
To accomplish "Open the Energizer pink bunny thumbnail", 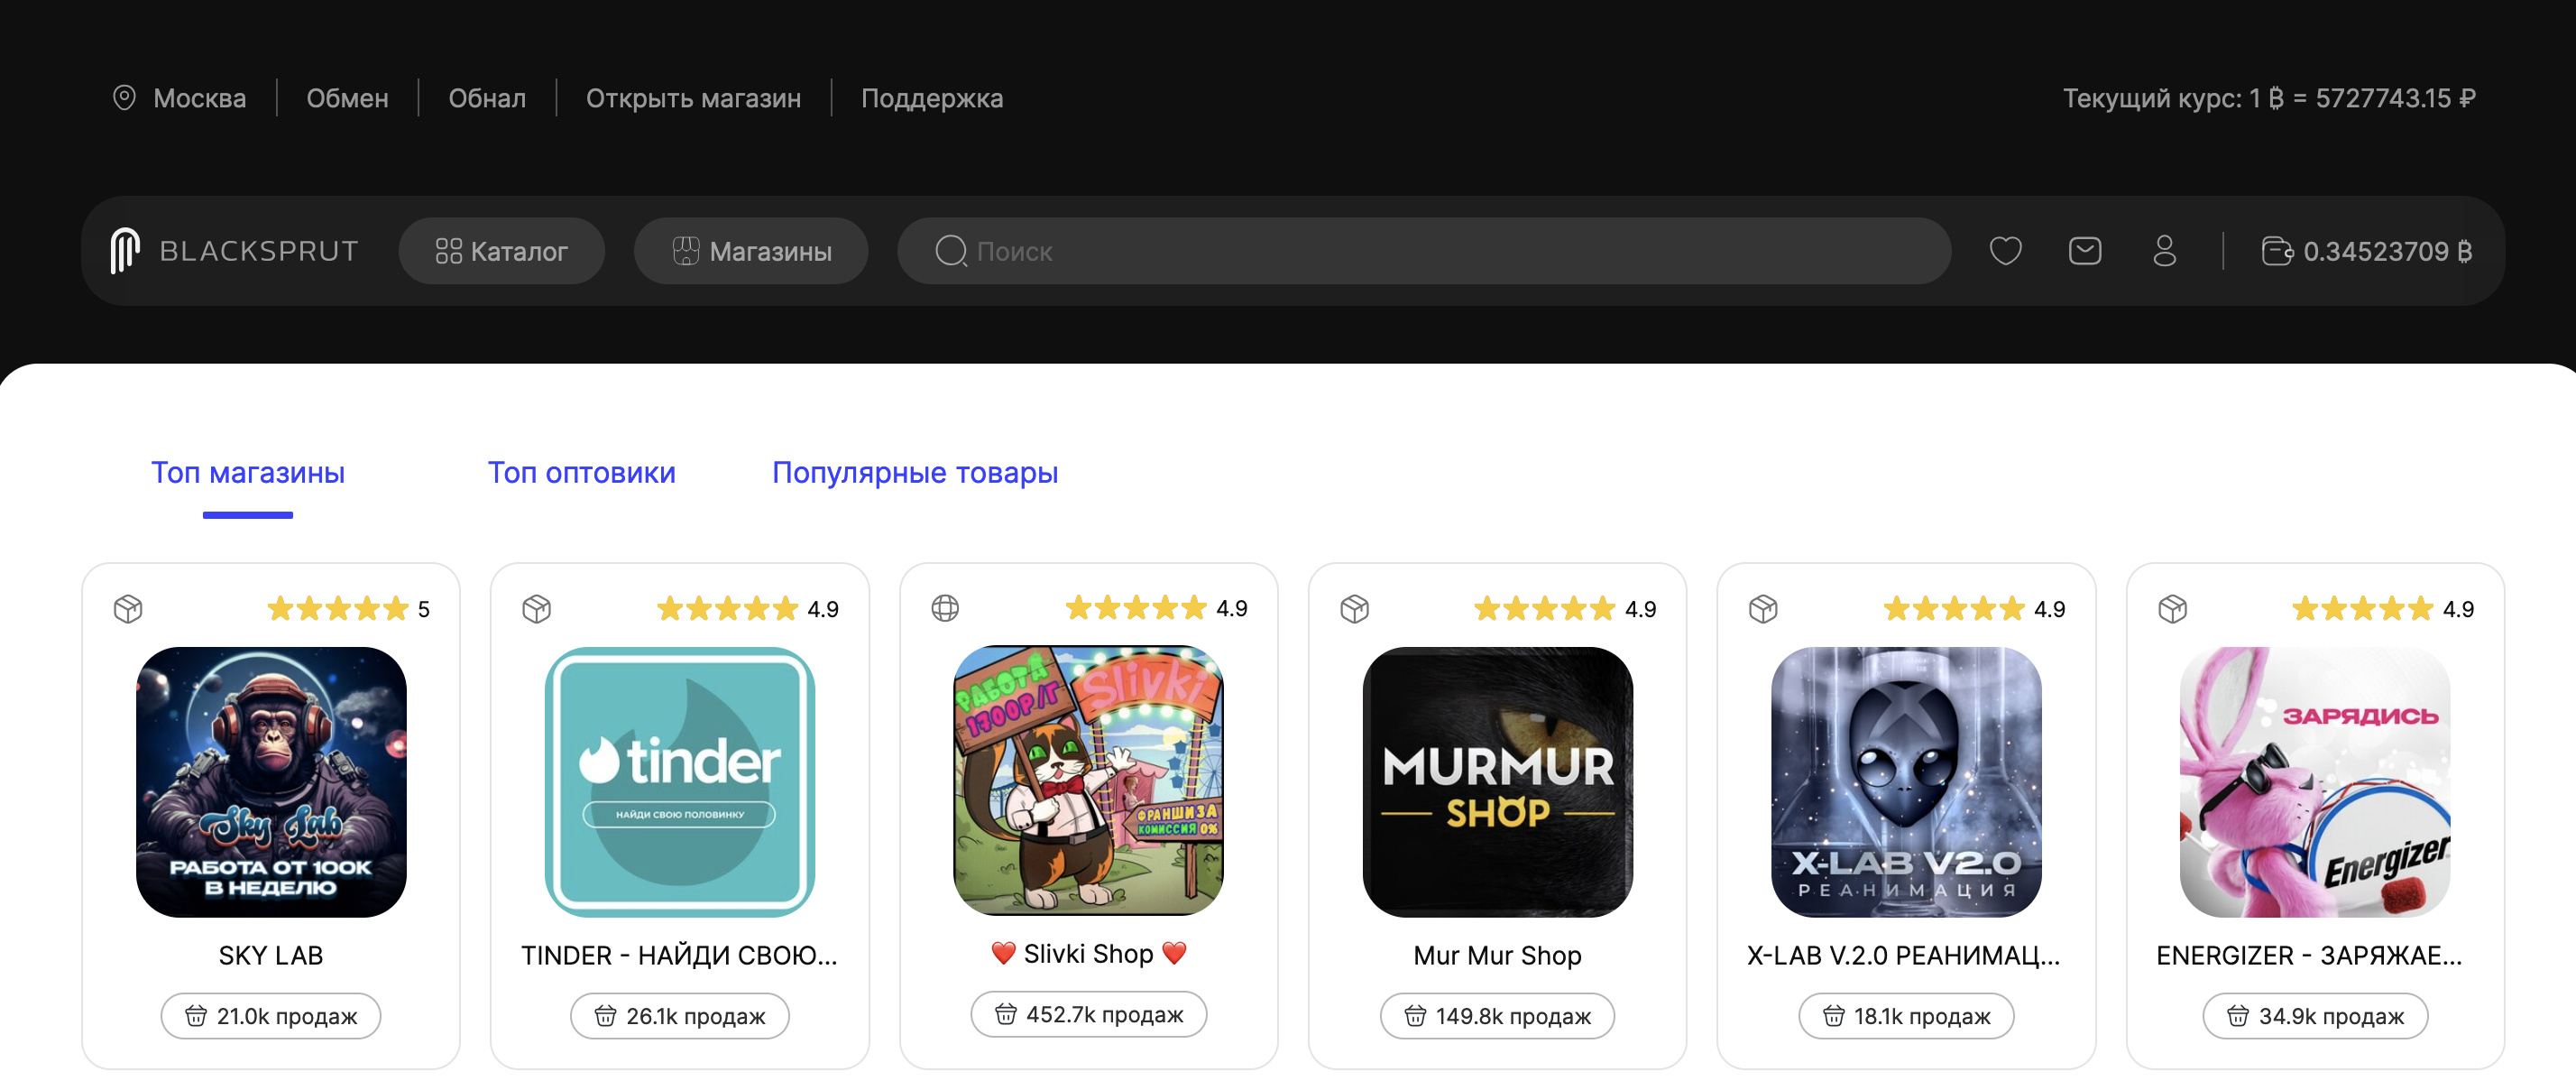I will [2316, 782].
